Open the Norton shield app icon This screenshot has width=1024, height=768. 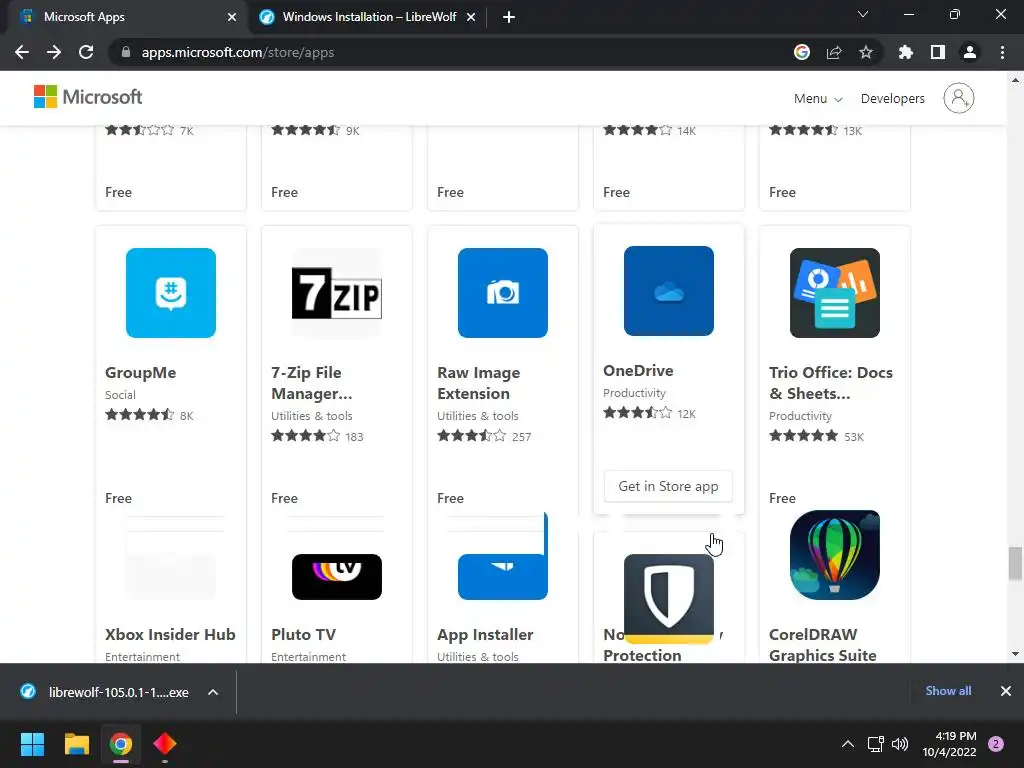(668, 598)
